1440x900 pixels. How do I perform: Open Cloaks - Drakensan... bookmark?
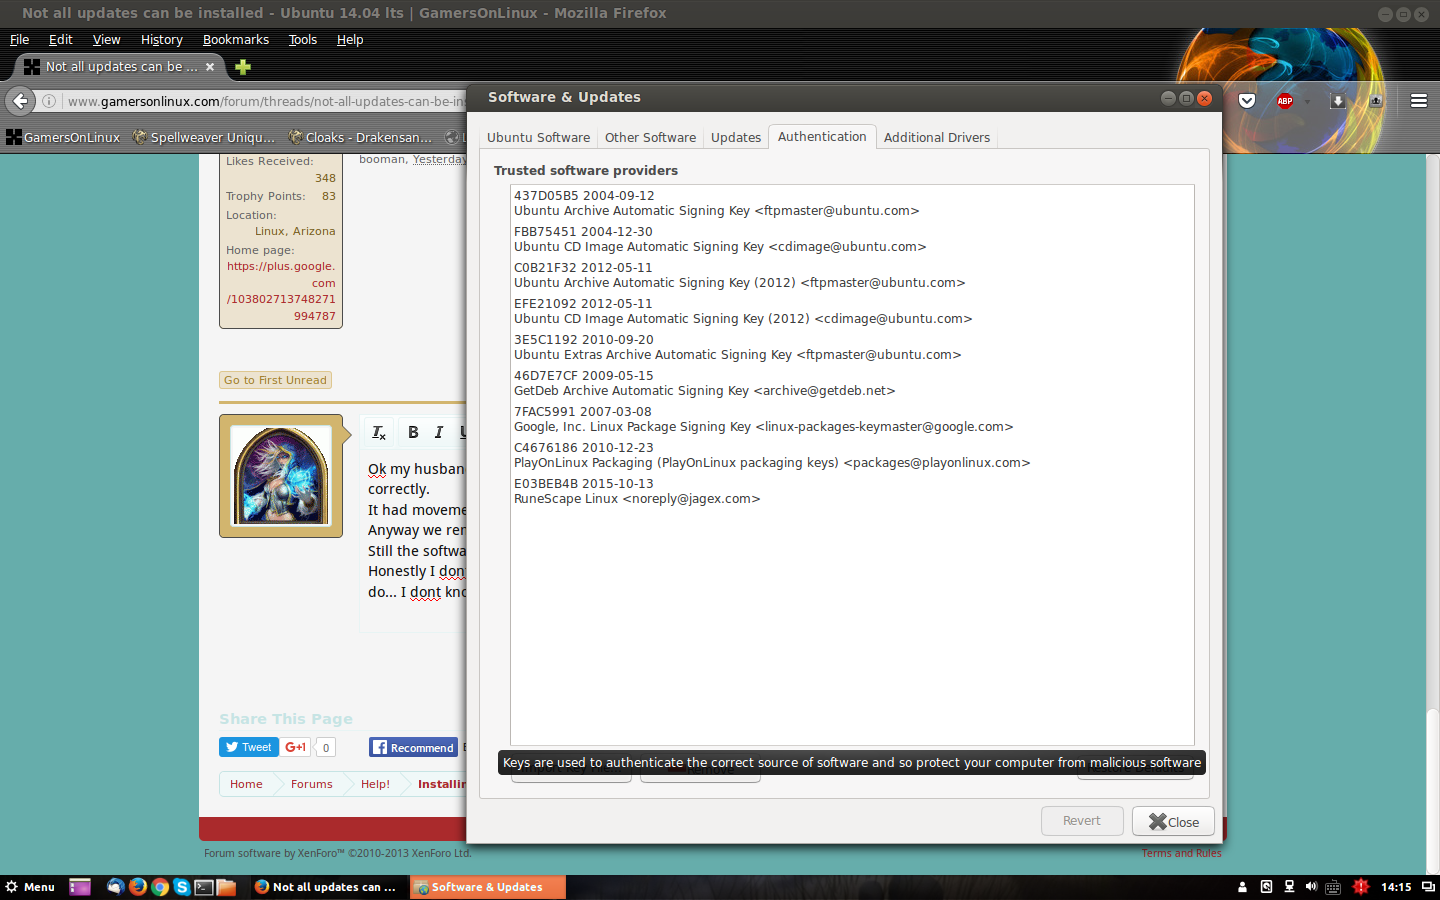pos(360,137)
